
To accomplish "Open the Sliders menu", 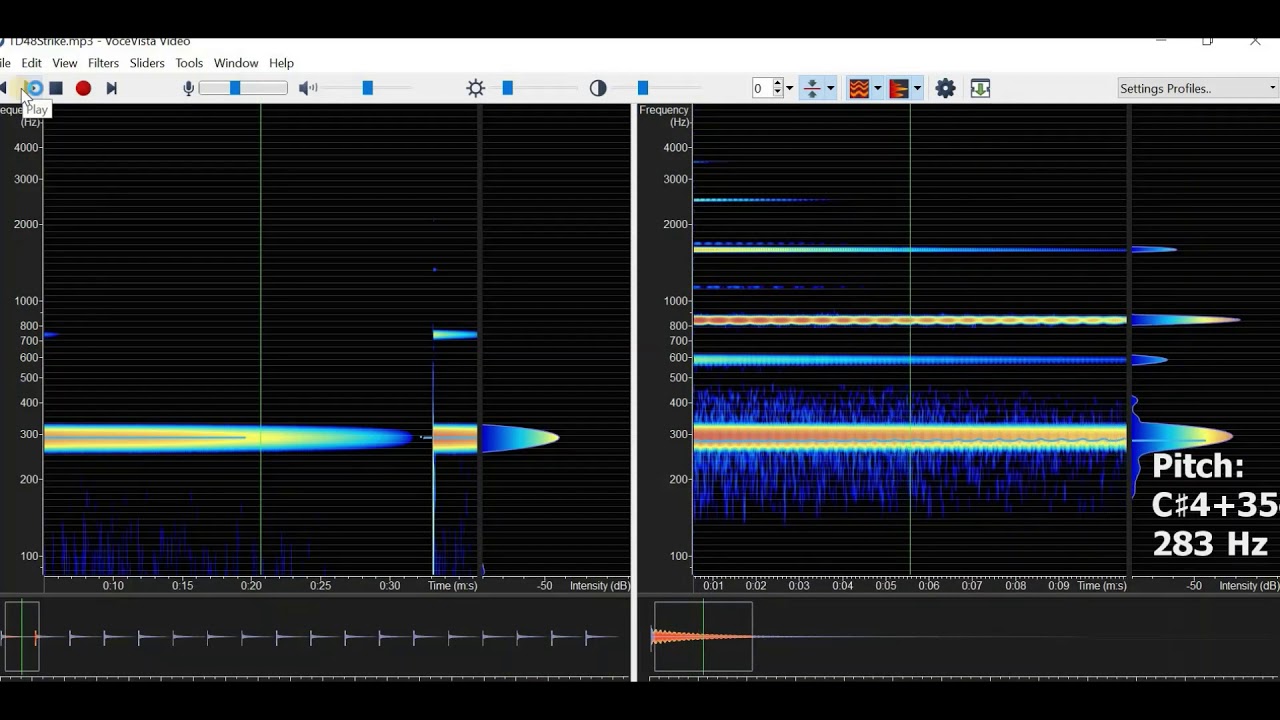I will coord(147,63).
